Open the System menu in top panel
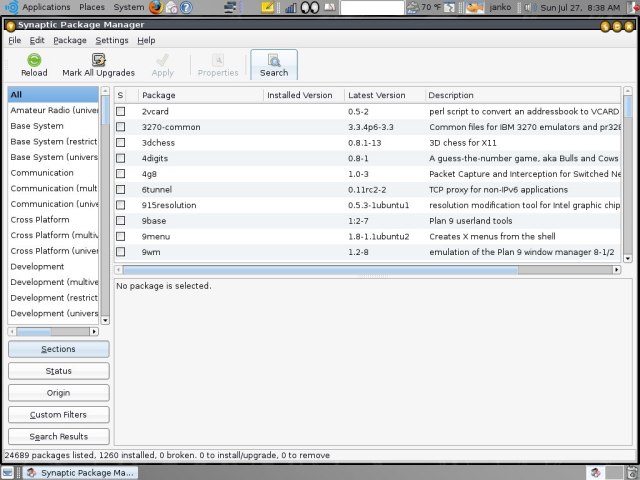Image resolution: width=640 pixels, height=480 pixels. click(x=129, y=7)
